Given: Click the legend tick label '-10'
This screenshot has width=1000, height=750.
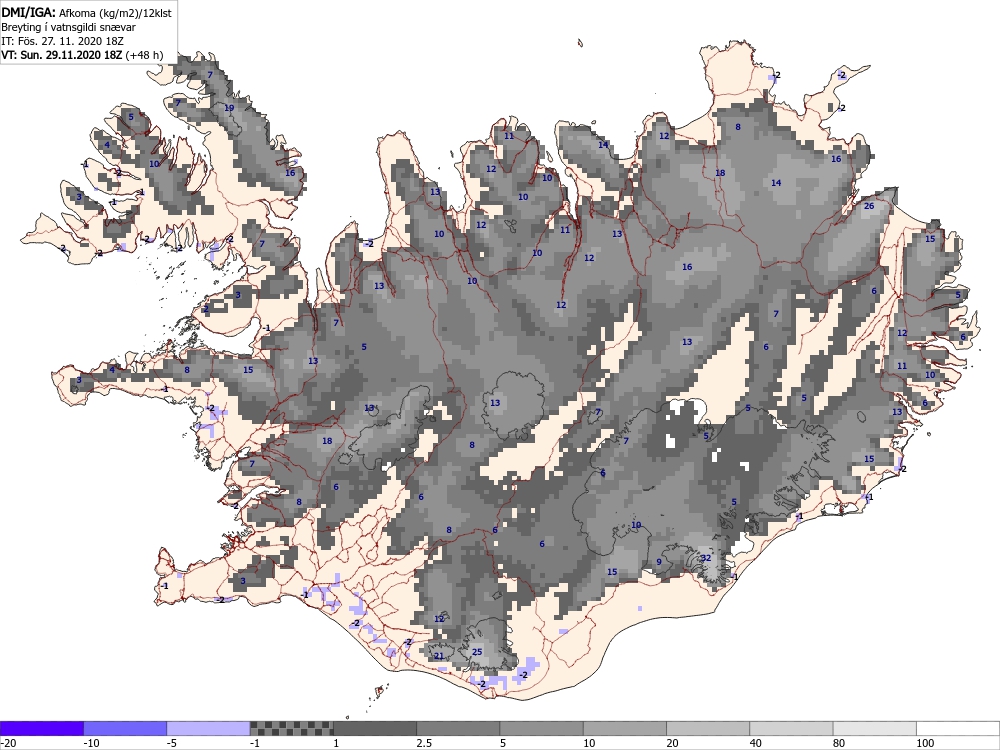Looking at the screenshot, I should click(92, 743).
